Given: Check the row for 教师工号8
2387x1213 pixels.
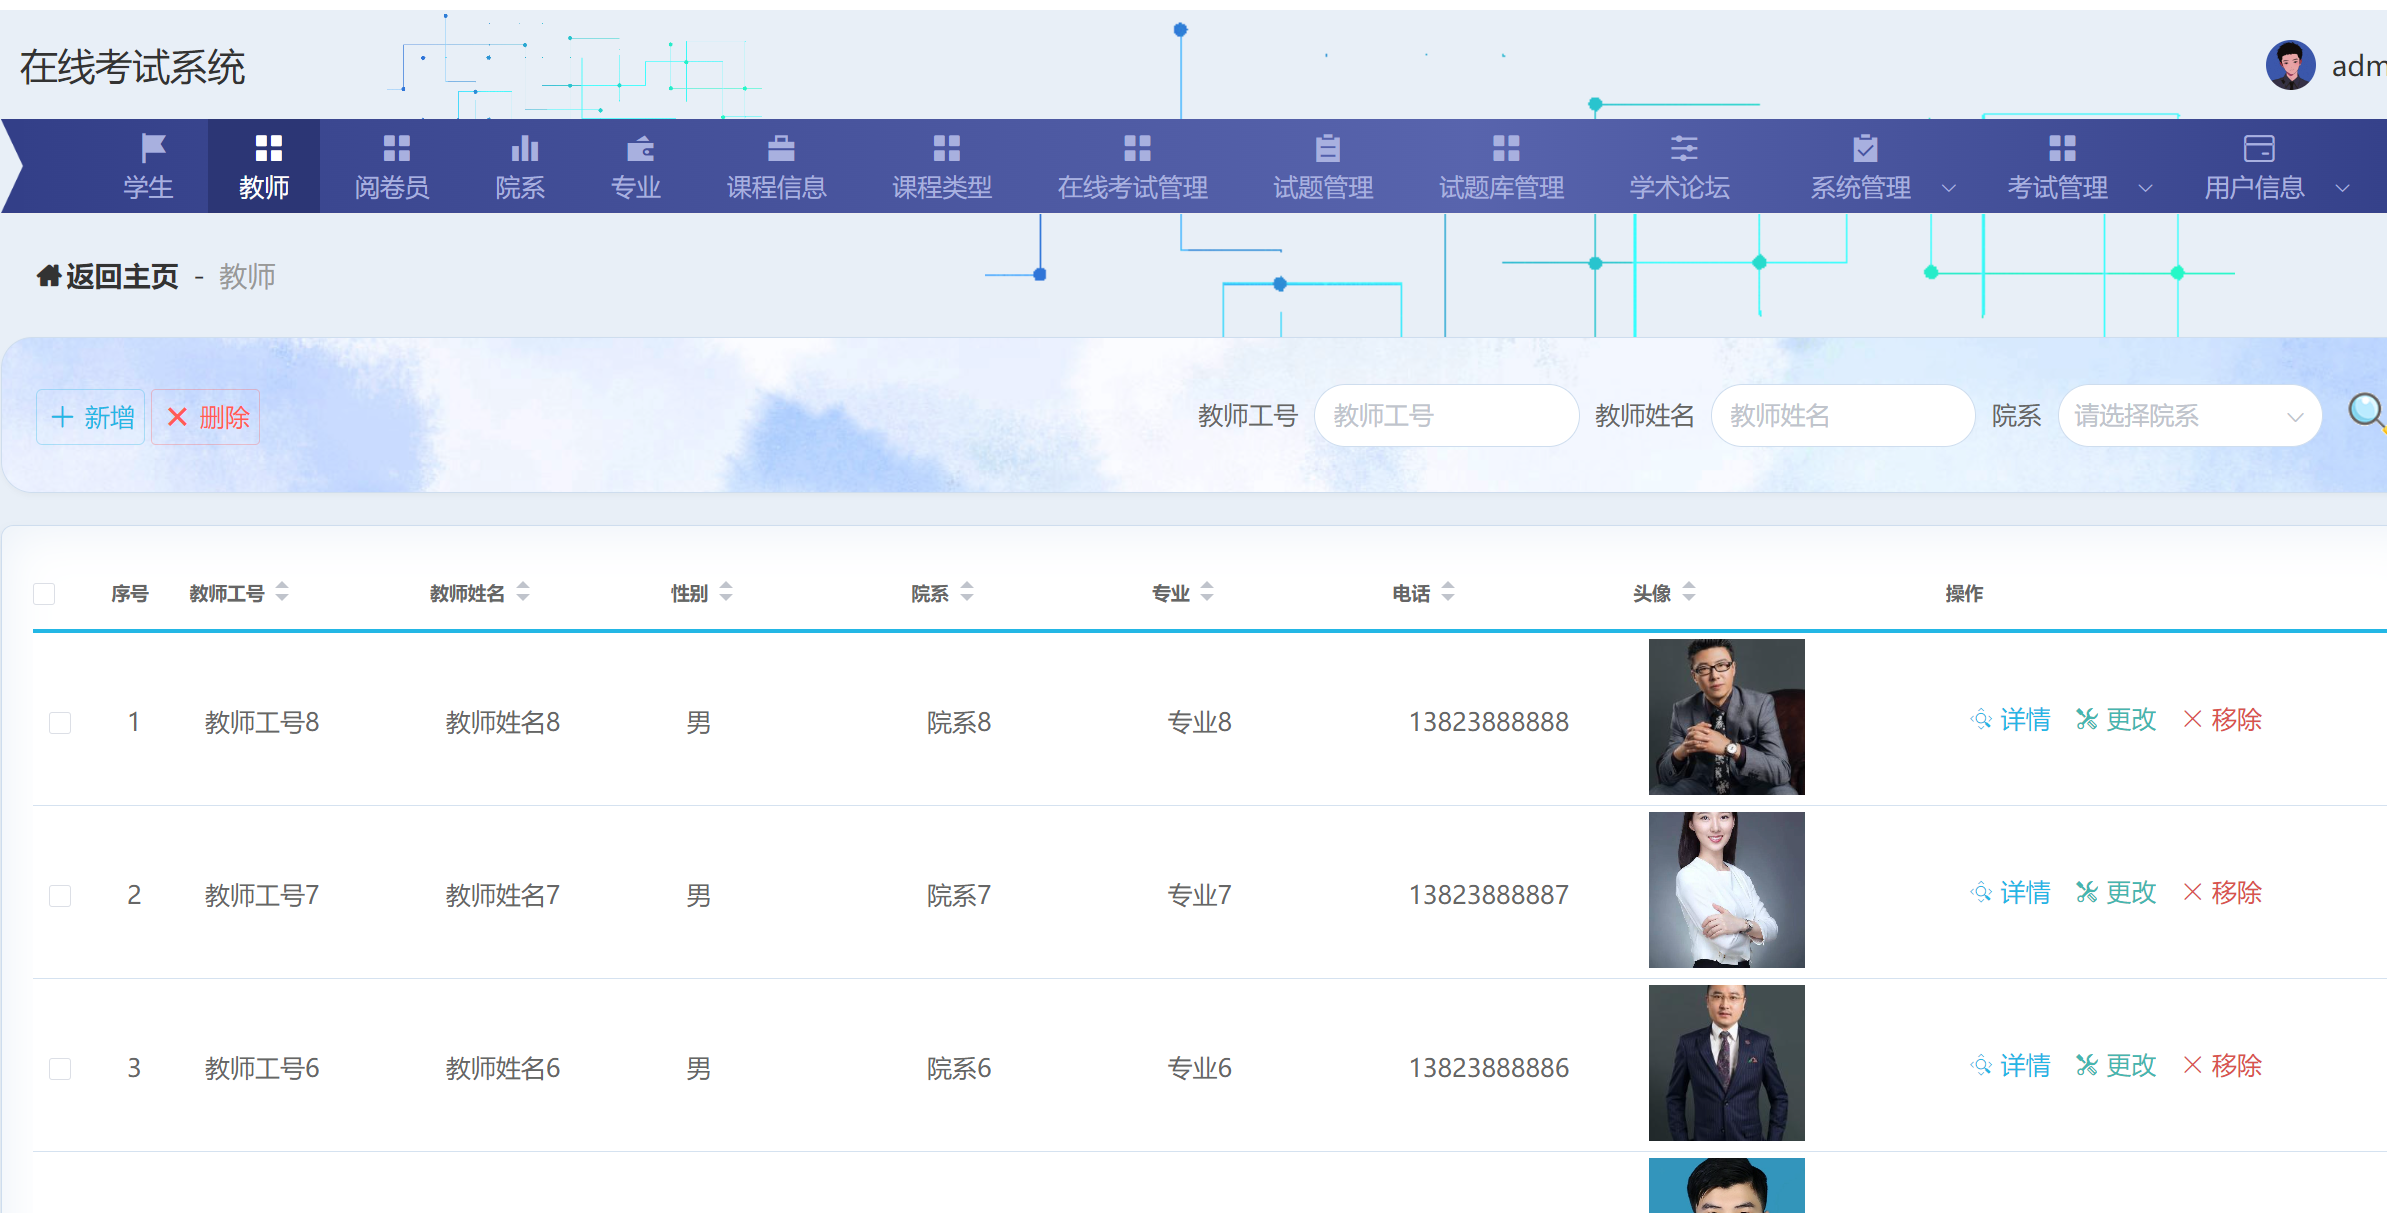Looking at the screenshot, I should click(60, 722).
